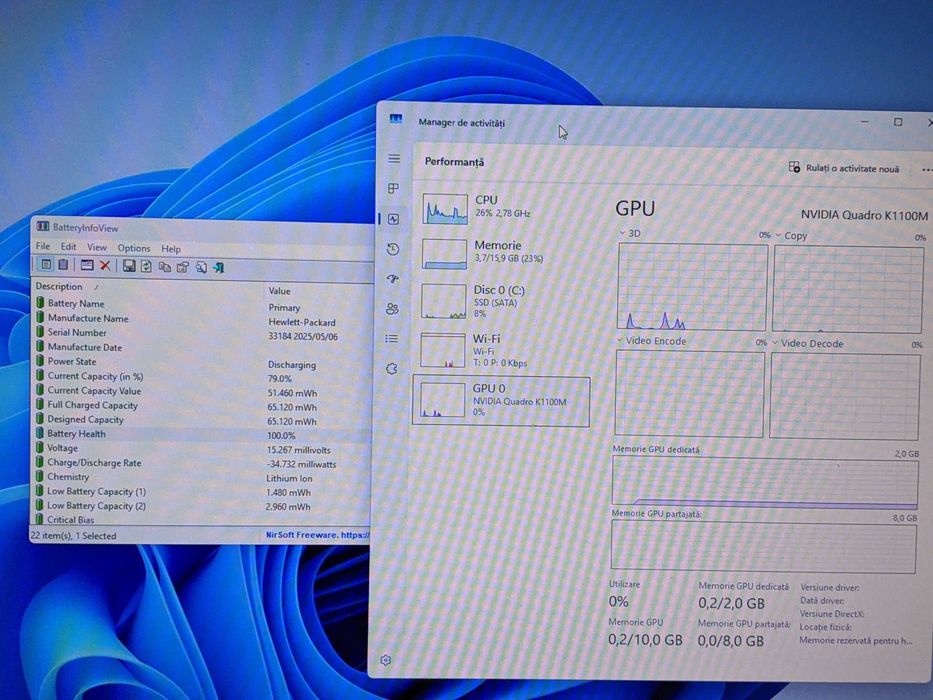
Task: Click the BatteryInfoView title bar icon
Action: tap(42, 226)
